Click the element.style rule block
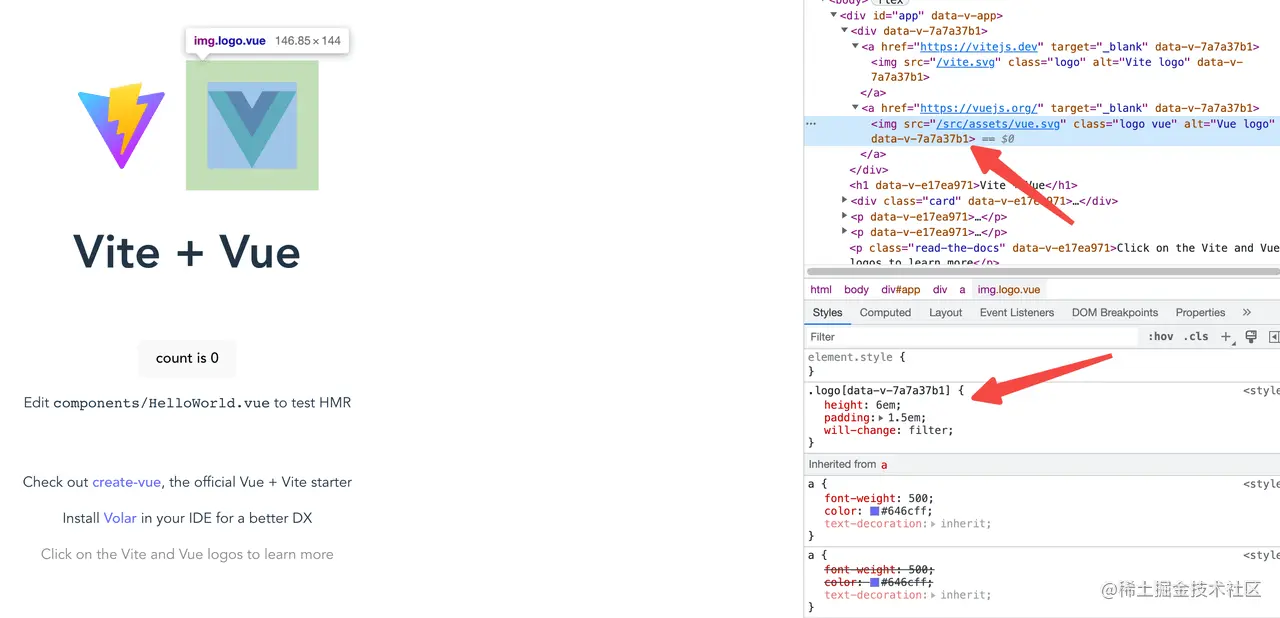The image size is (1280, 618). click(x=1042, y=364)
